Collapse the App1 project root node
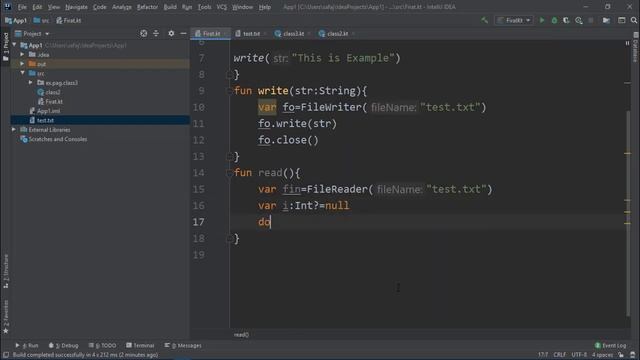The width and height of the screenshot is (640, 360). [15, 45]
